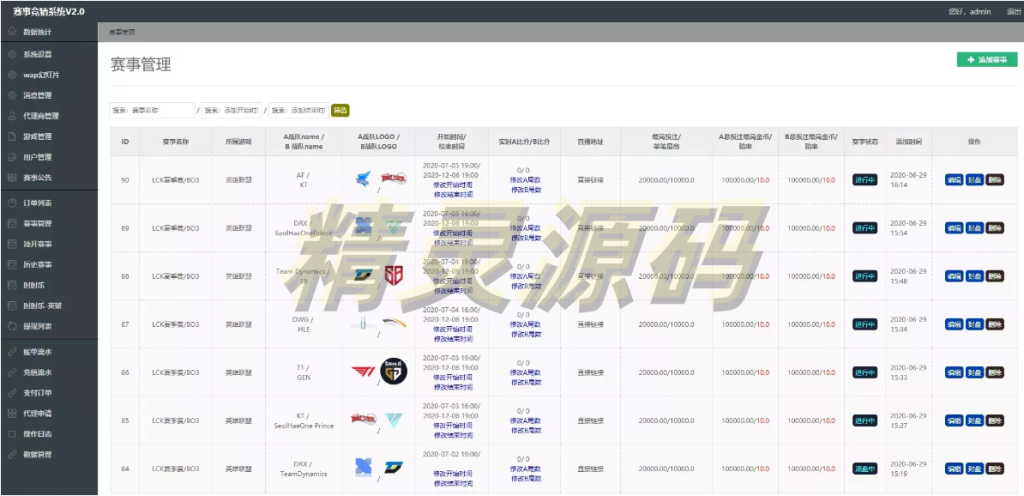The height and width of the screenshot is (496, 1024).
Task: Click the link icon beside 充值流水
Action: pyautogui.click(x=12, y=373)
